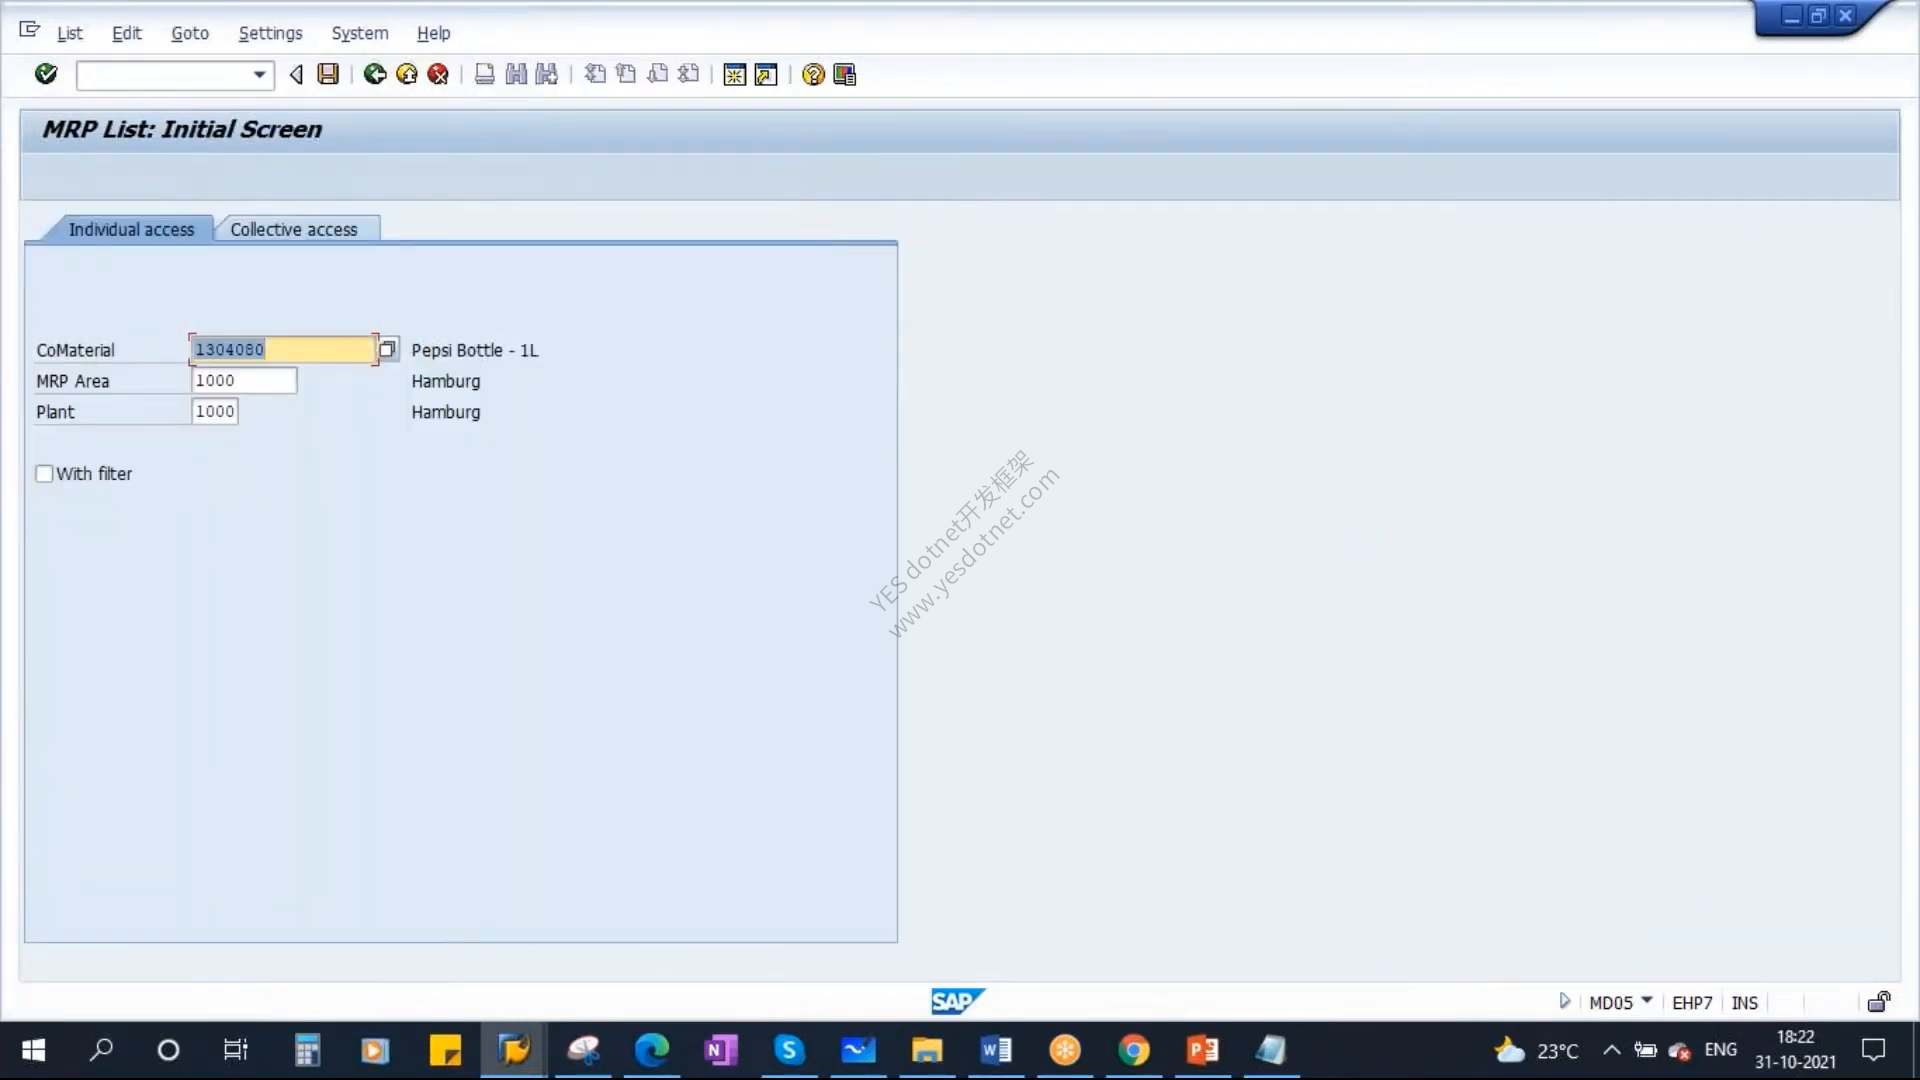Show hidden system tray icons
Screen dimensions: 1920x1080
point(1612,1050)
